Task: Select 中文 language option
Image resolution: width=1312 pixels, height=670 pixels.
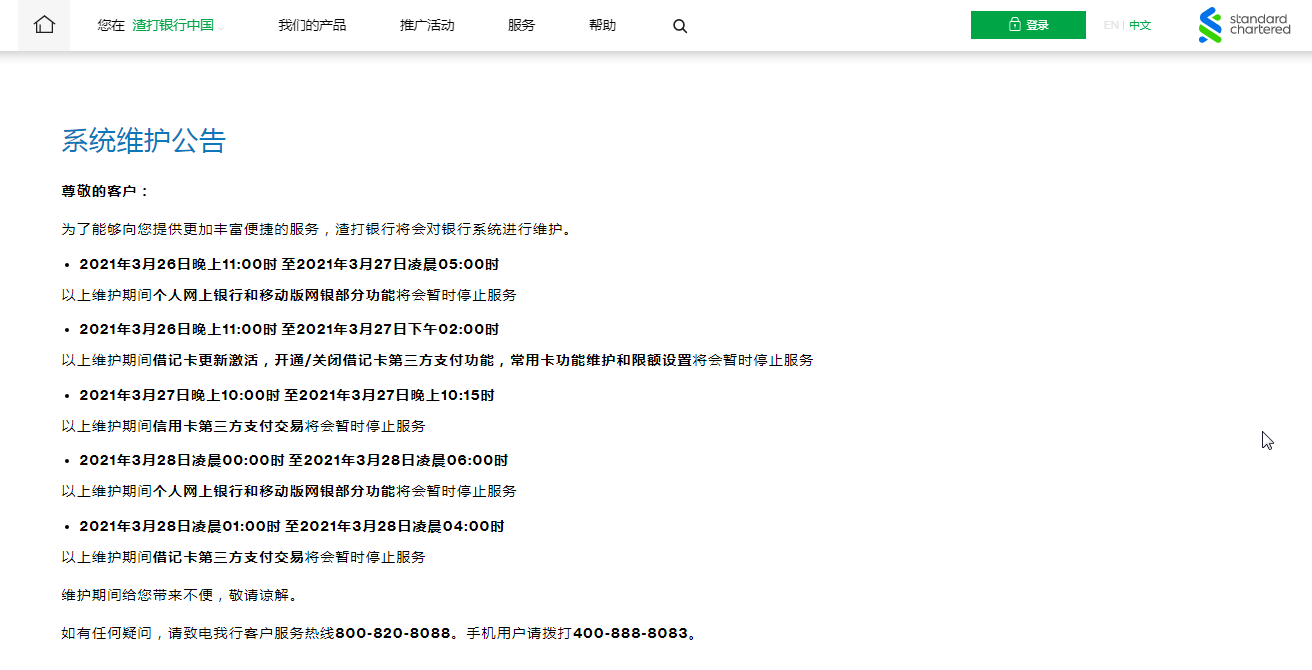Action: pyautogui.click(x=1140, y=25)
